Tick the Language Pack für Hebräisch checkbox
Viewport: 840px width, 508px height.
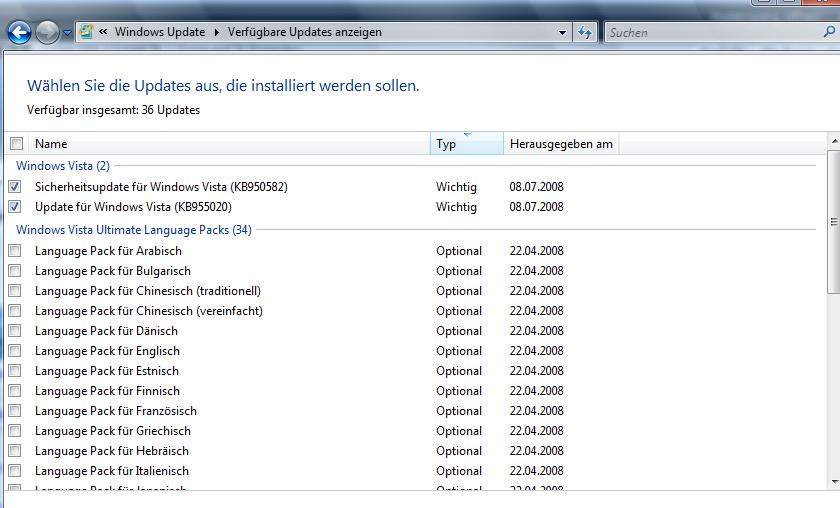pyautogui.click(x=14, y=451)
